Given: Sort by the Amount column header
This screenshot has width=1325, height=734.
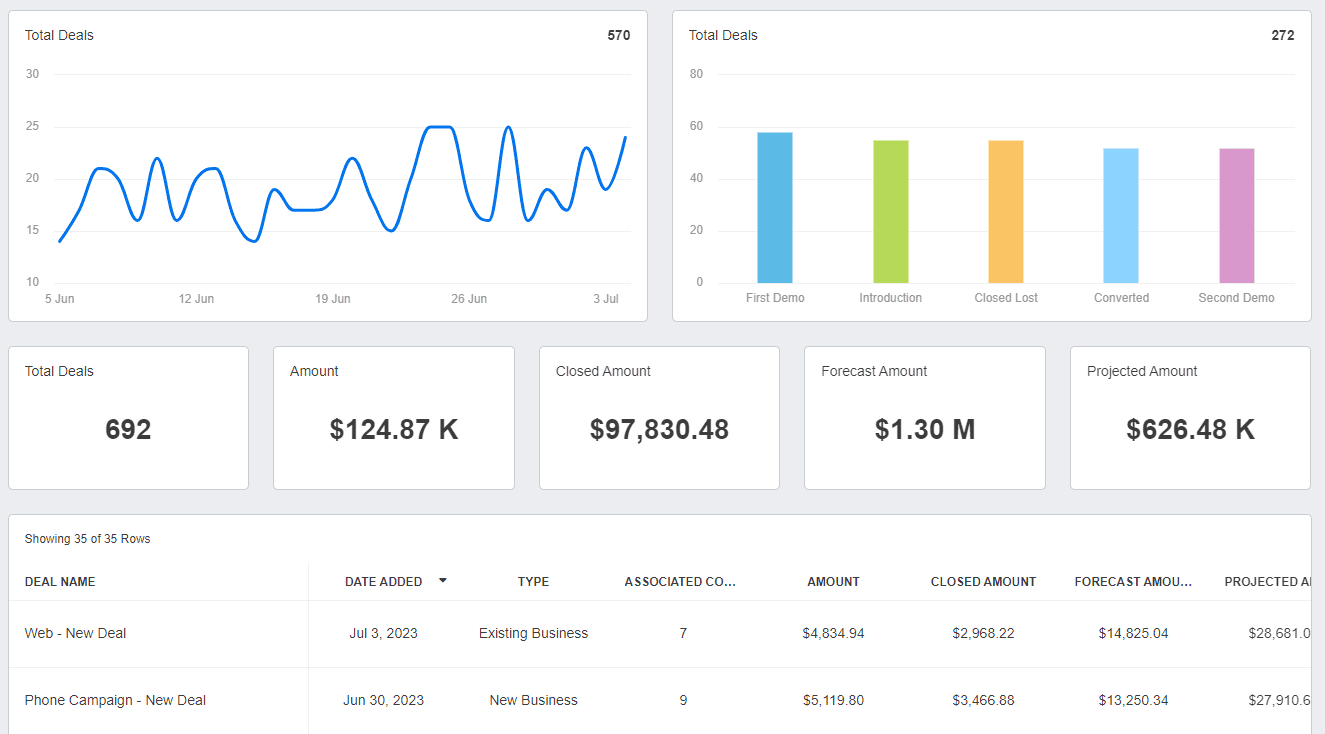Looking at the screenshot, I should pyautogui.click(x=833, y=582).
